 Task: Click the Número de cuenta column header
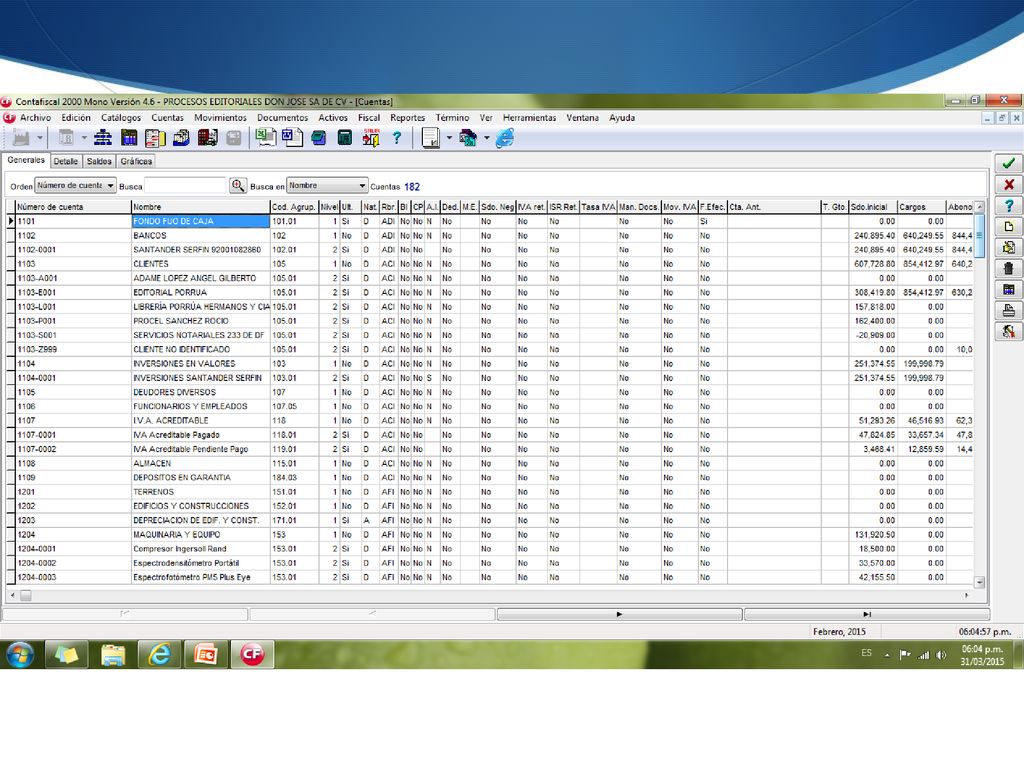73,207
